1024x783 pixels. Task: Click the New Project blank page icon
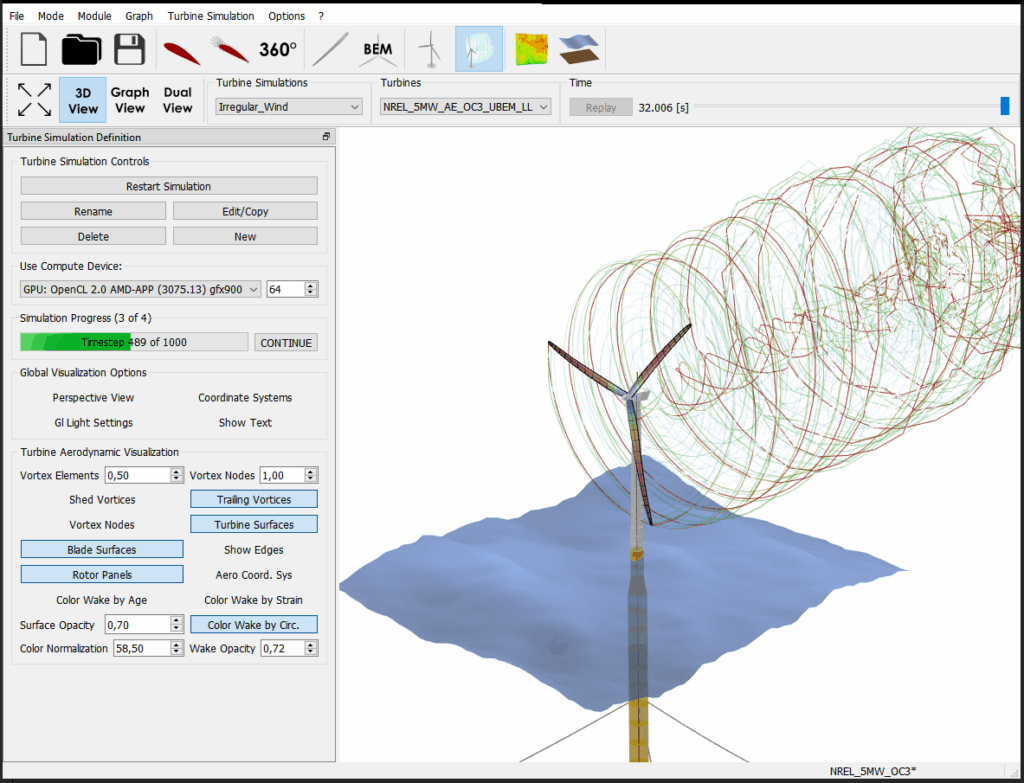click(x=34, y=49)
